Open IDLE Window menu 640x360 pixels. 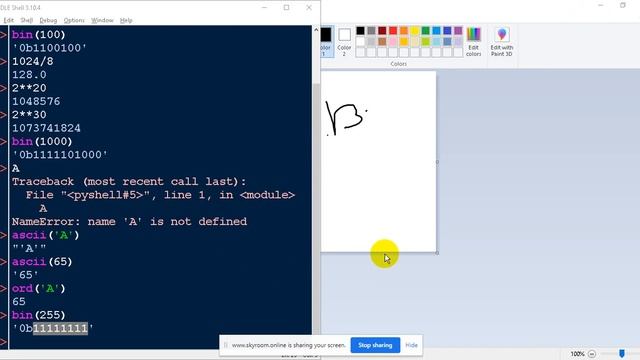(x=102, y=20)
